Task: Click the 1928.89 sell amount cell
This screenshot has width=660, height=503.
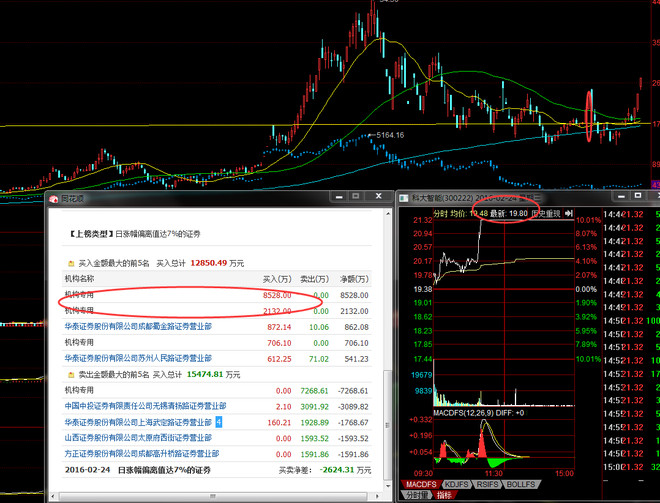Action: [314, 423]
